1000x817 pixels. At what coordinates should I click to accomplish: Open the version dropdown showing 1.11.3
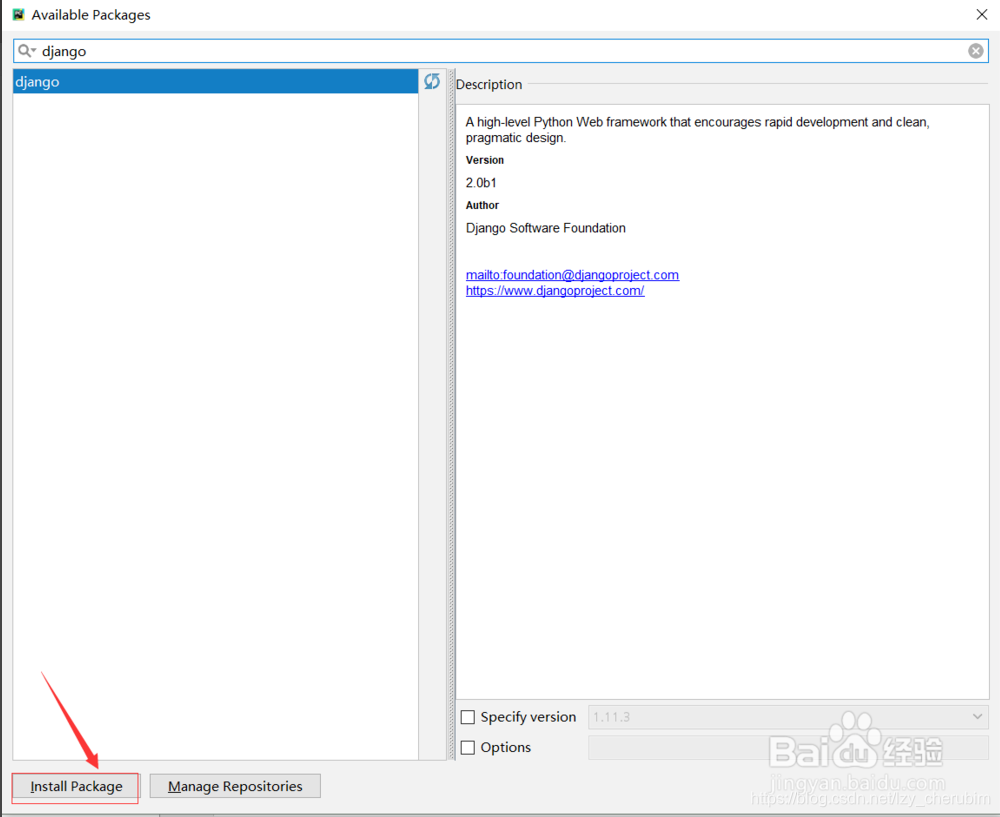point(788,717)
